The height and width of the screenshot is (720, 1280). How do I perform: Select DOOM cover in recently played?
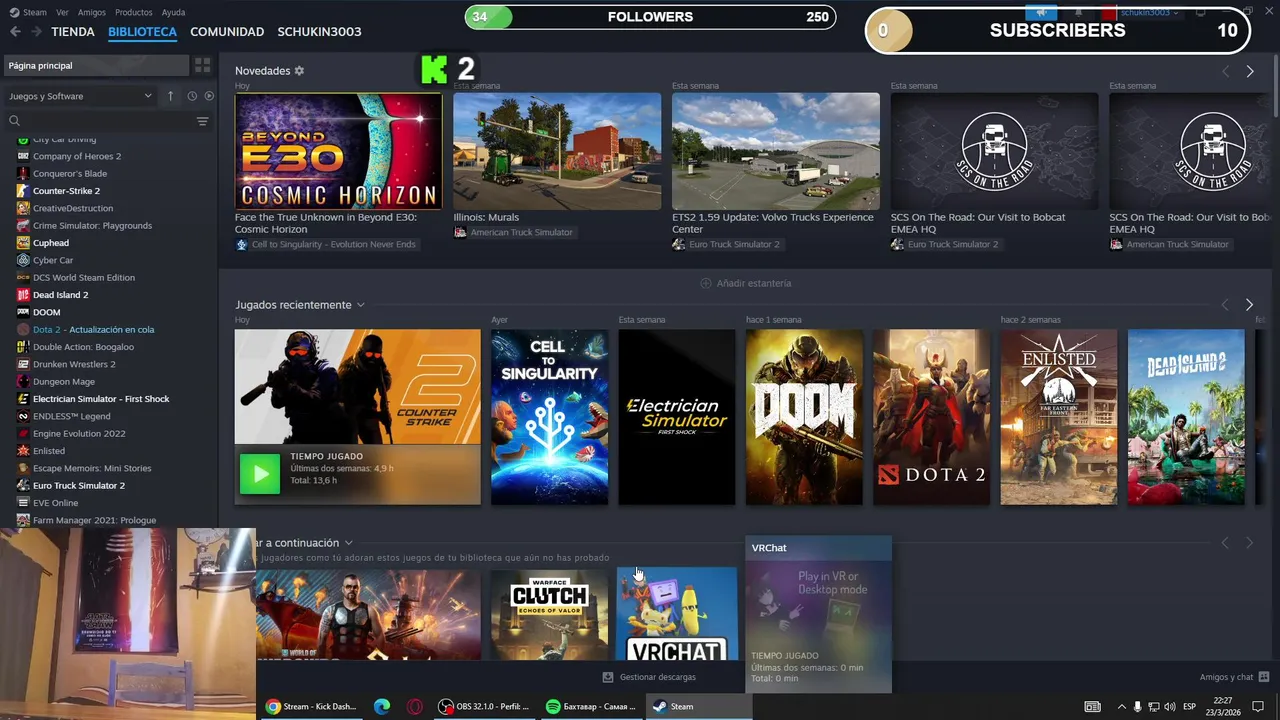[804, 417]
